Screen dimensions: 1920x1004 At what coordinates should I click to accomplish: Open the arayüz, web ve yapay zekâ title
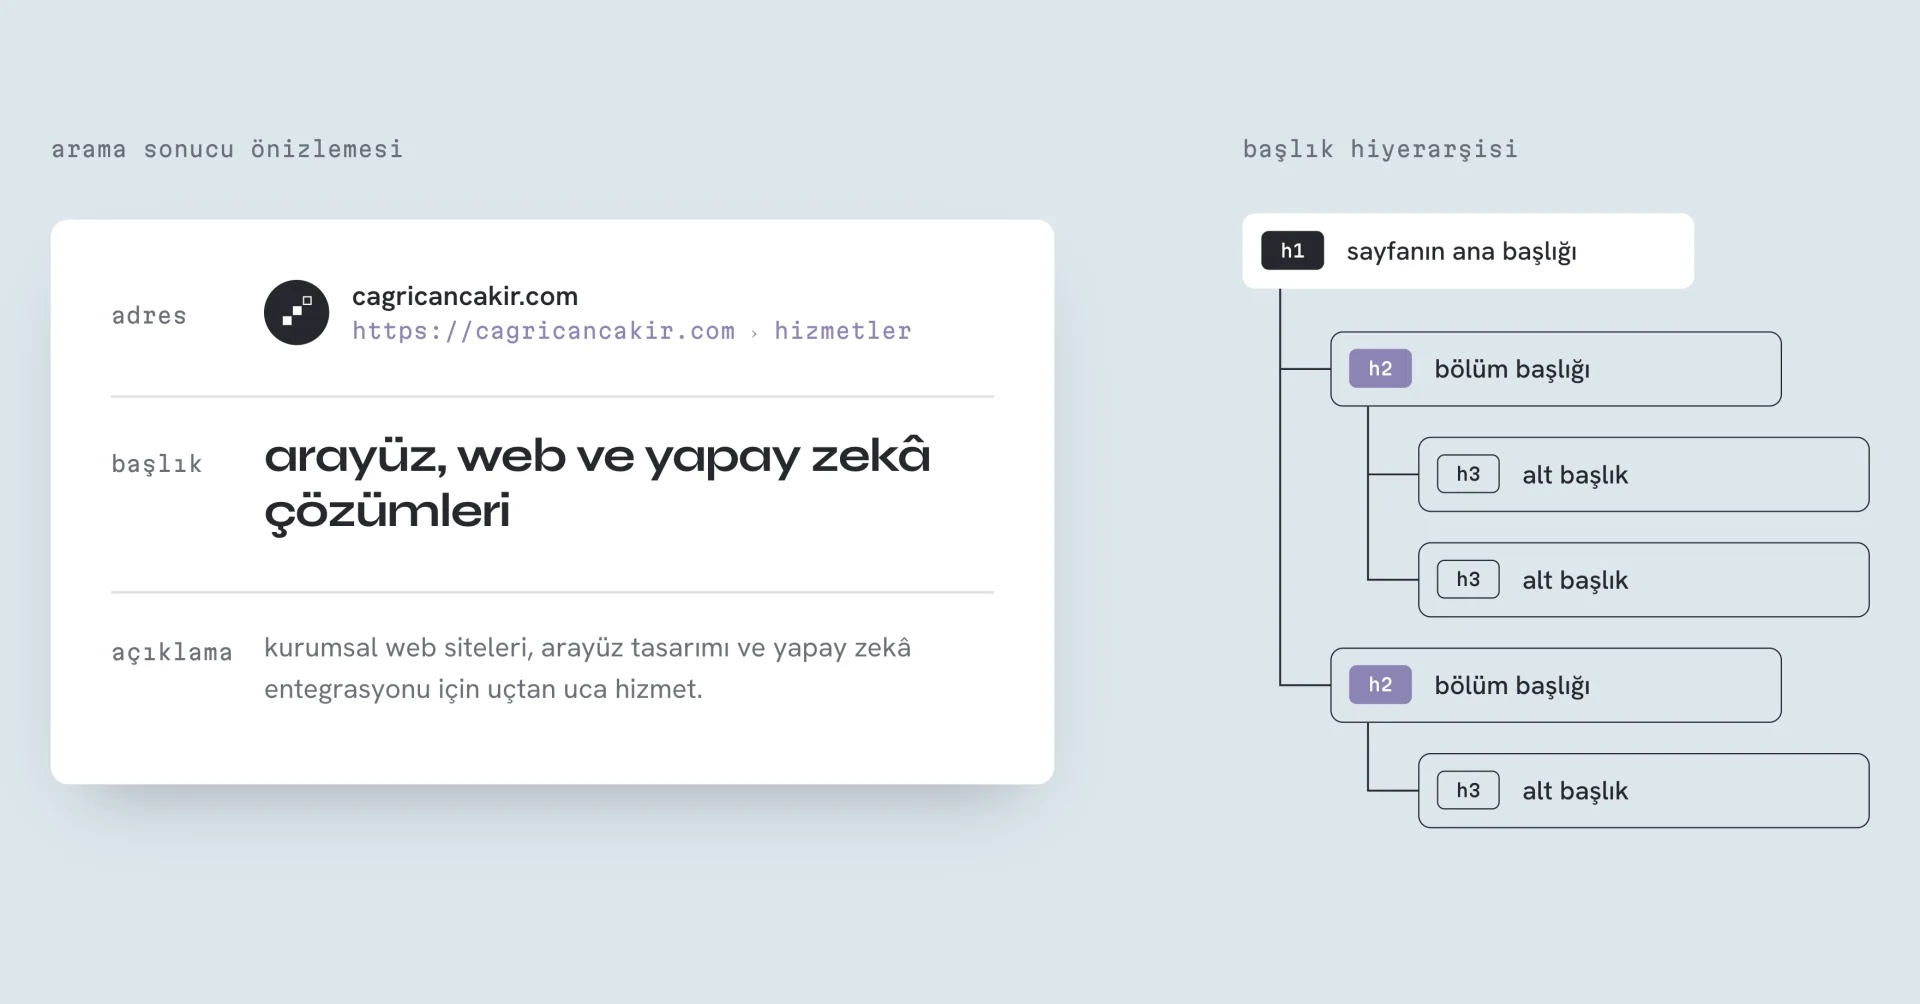pyautogui.click(x=597, y=483)
